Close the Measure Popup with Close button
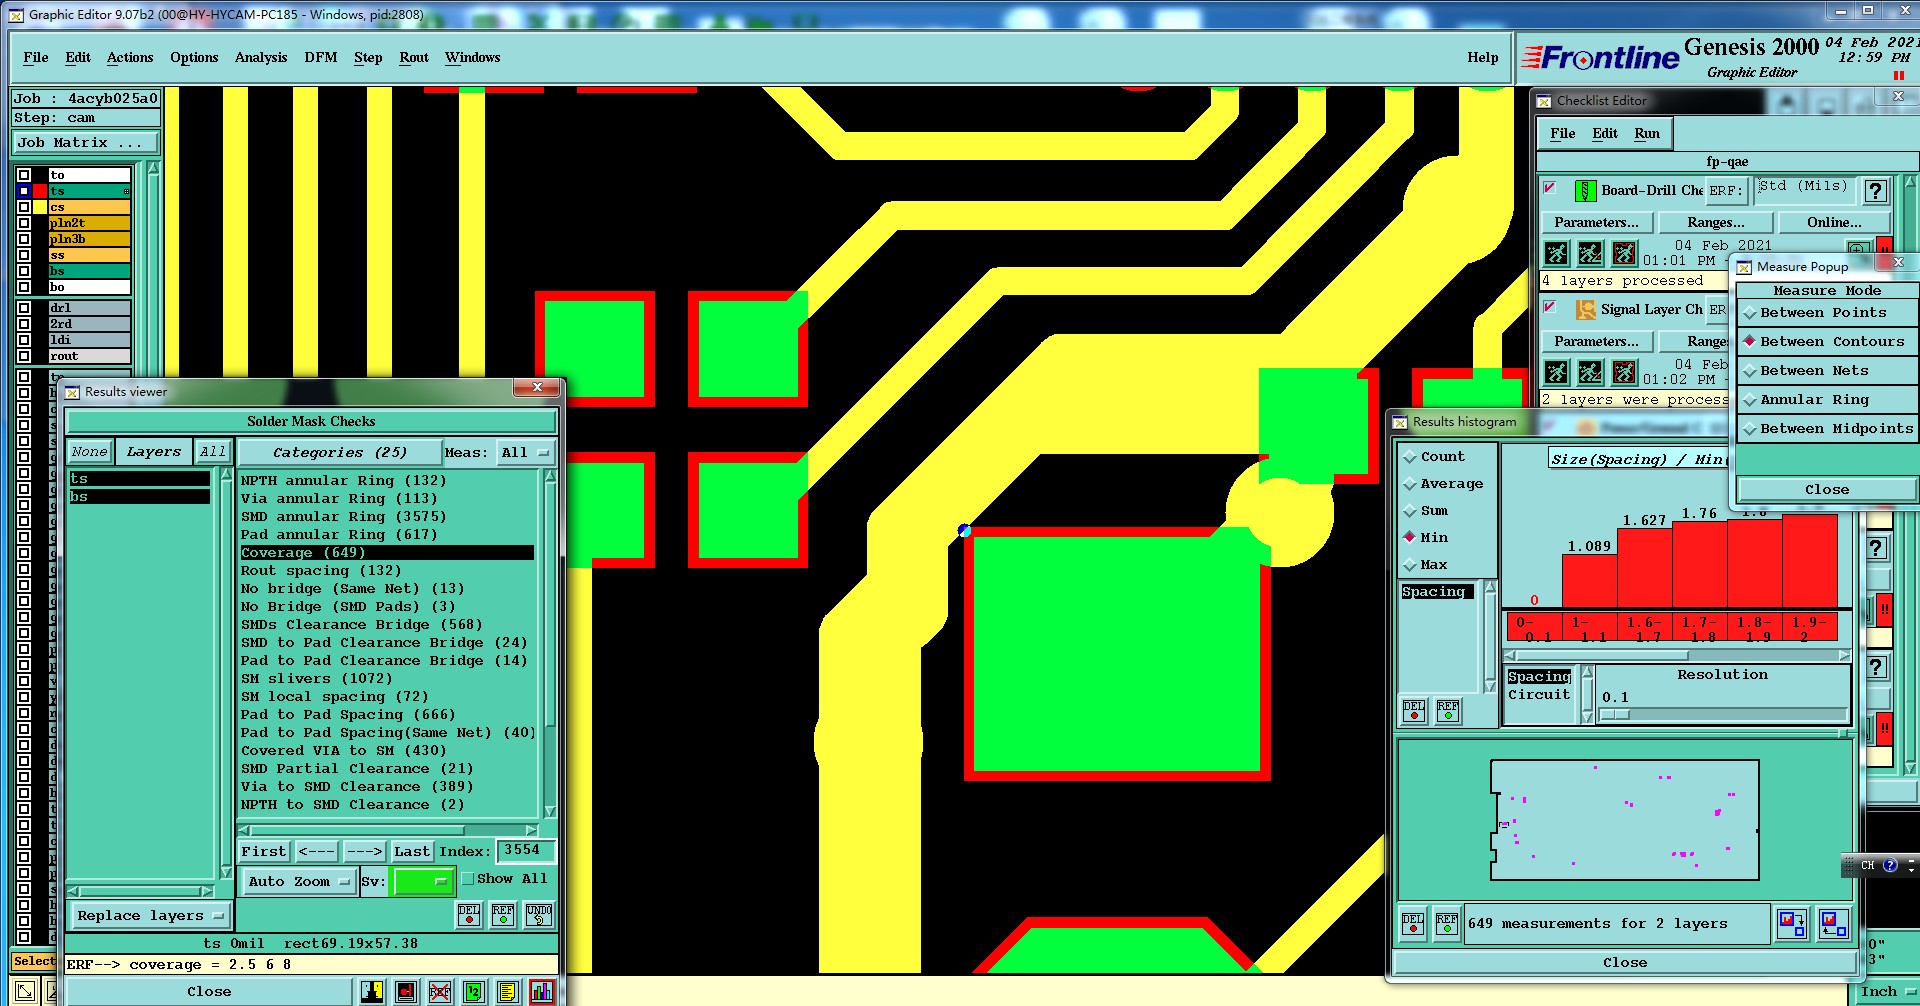This screenshot has width=1920, height=1006. tap(1826, 490)
